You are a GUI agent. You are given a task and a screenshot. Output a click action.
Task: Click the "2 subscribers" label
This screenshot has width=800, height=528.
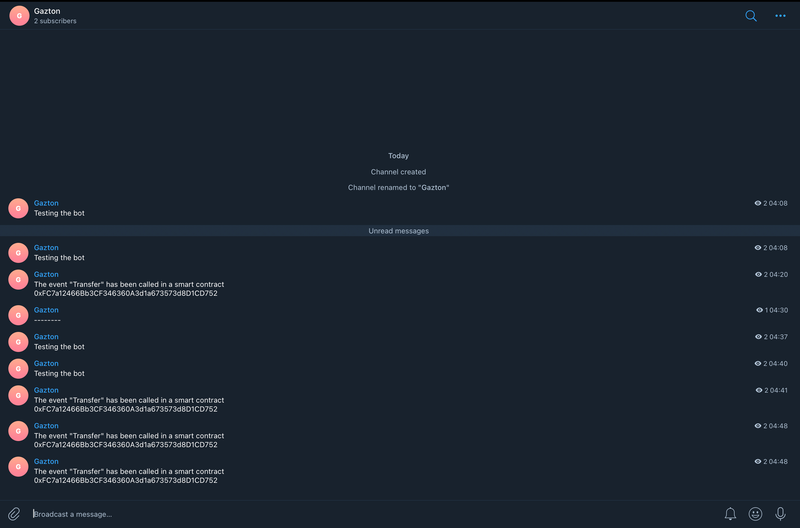[55, 21]
